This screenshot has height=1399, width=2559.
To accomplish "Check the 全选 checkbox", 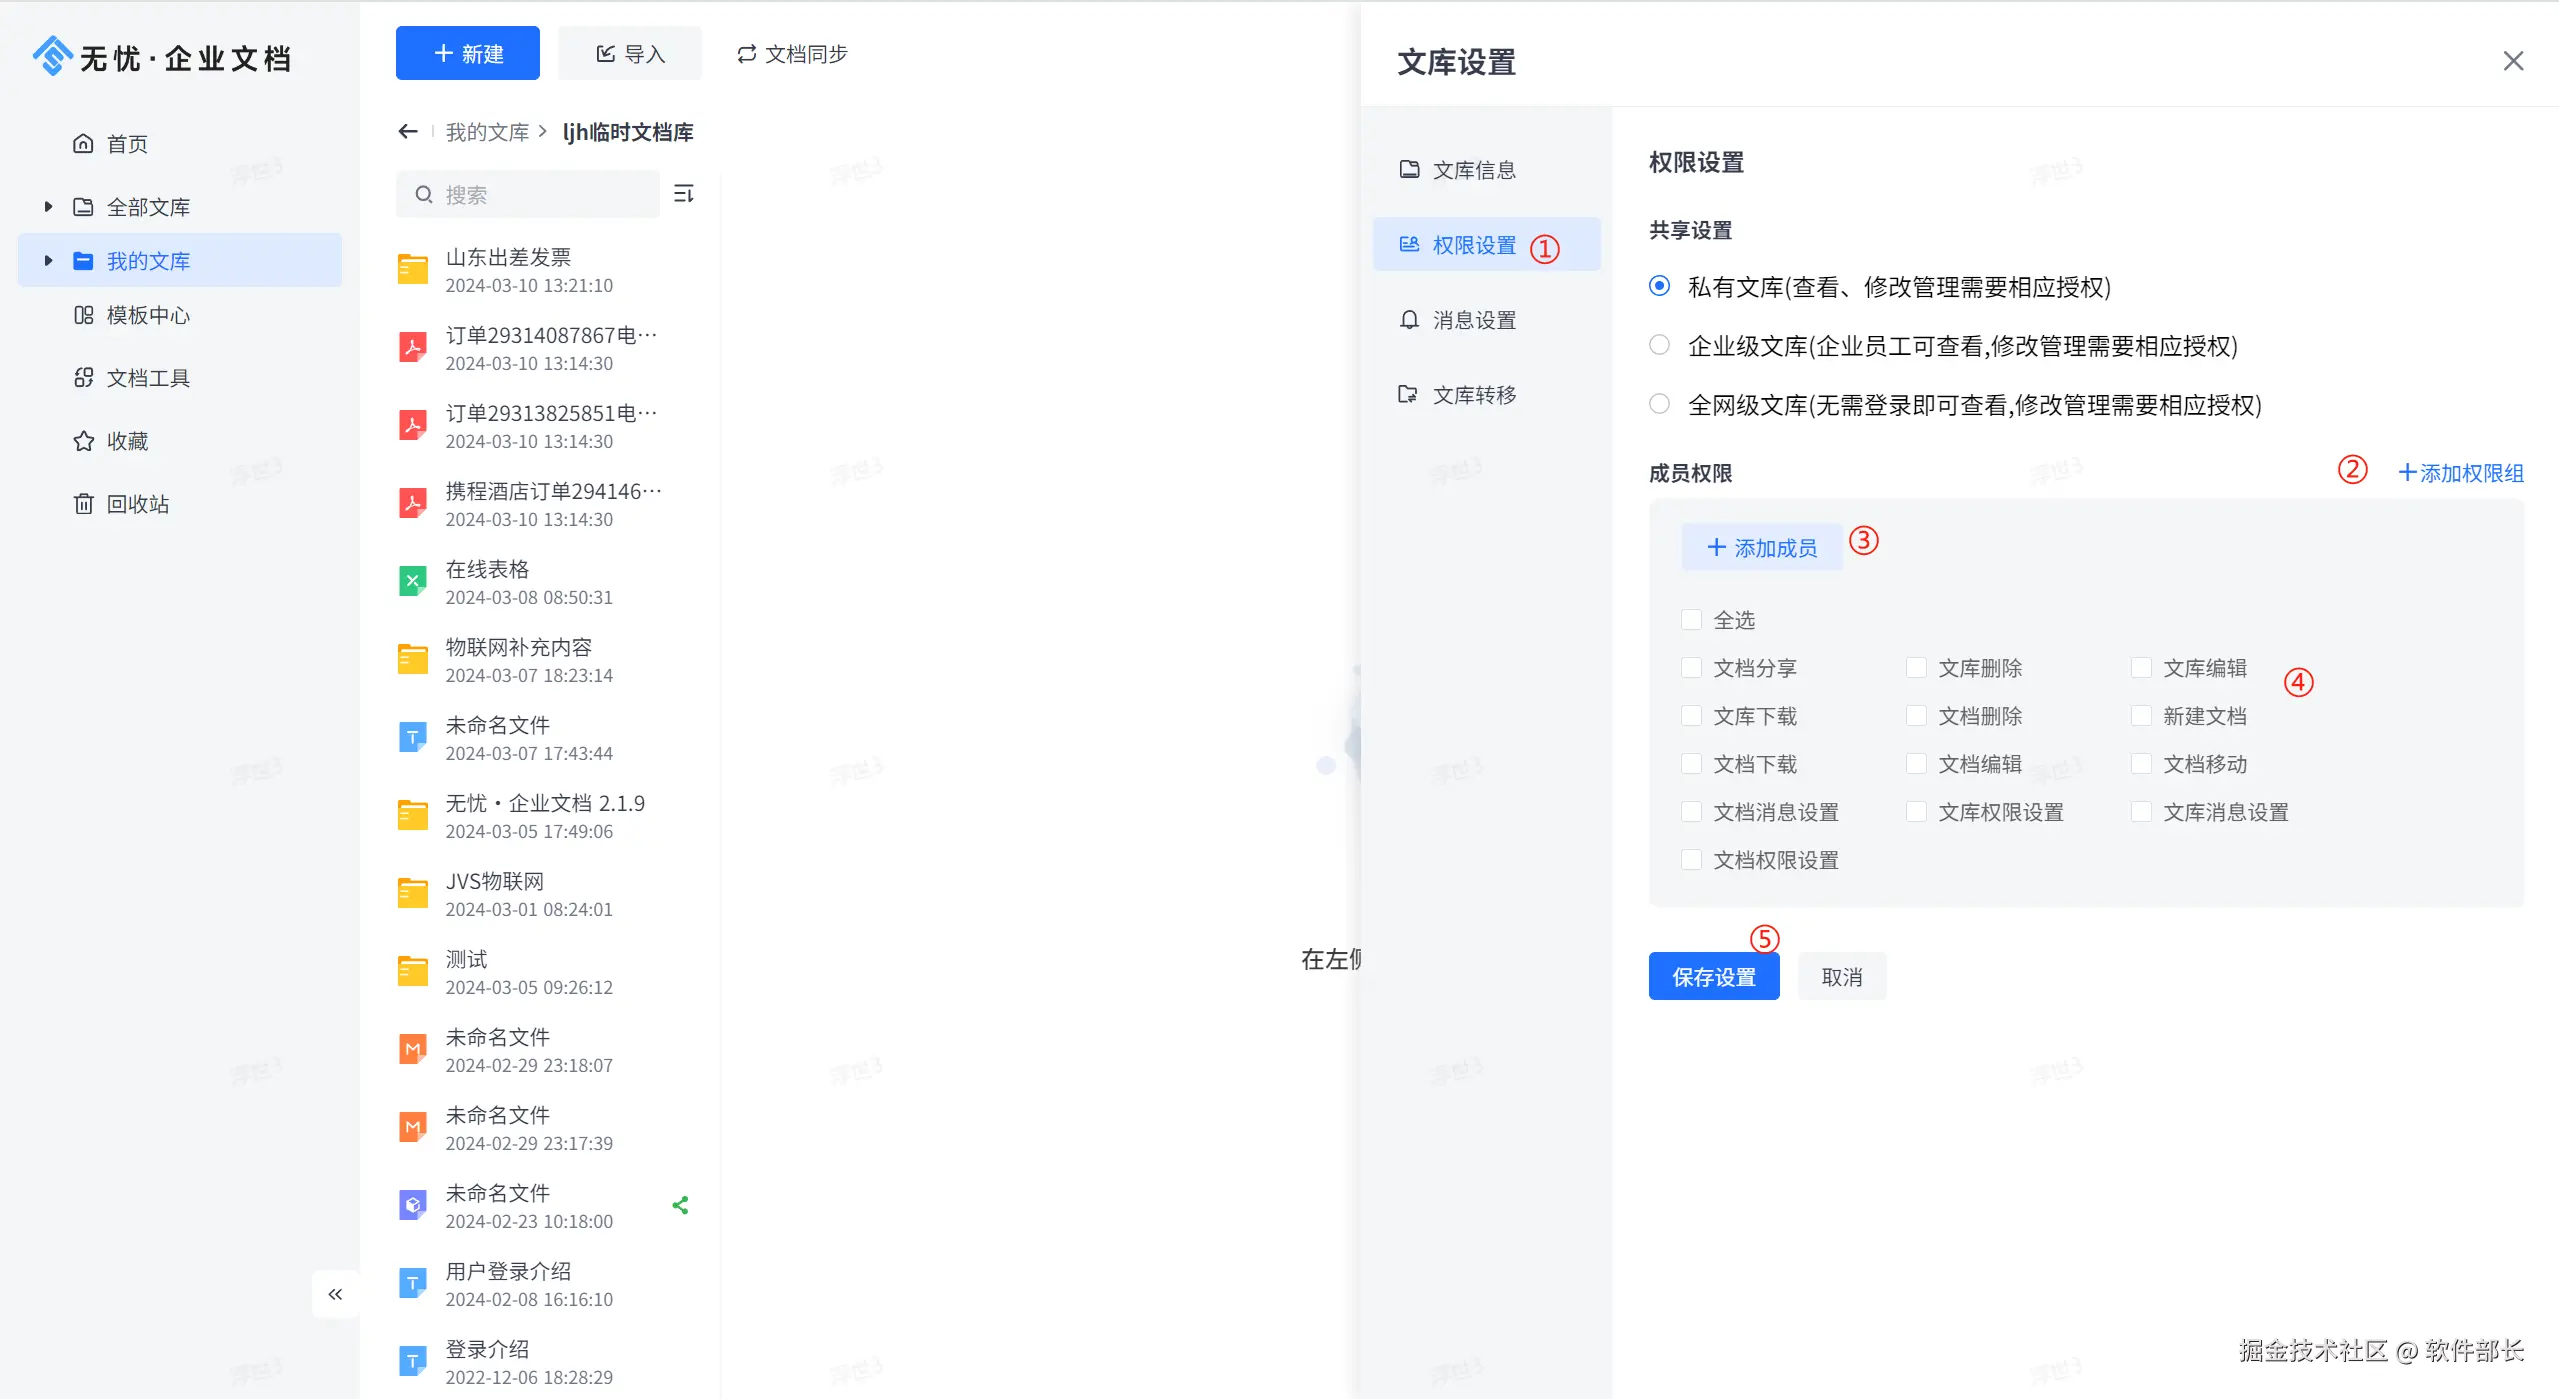I will click(x=1692, y=620).
